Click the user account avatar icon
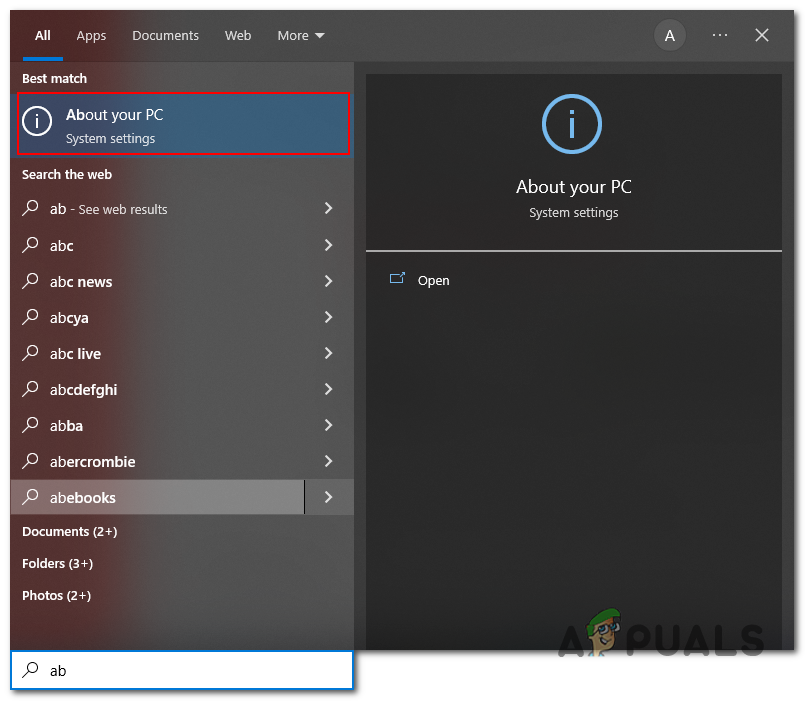Screen dimensions: 805x701 click(x=669, y=35)
